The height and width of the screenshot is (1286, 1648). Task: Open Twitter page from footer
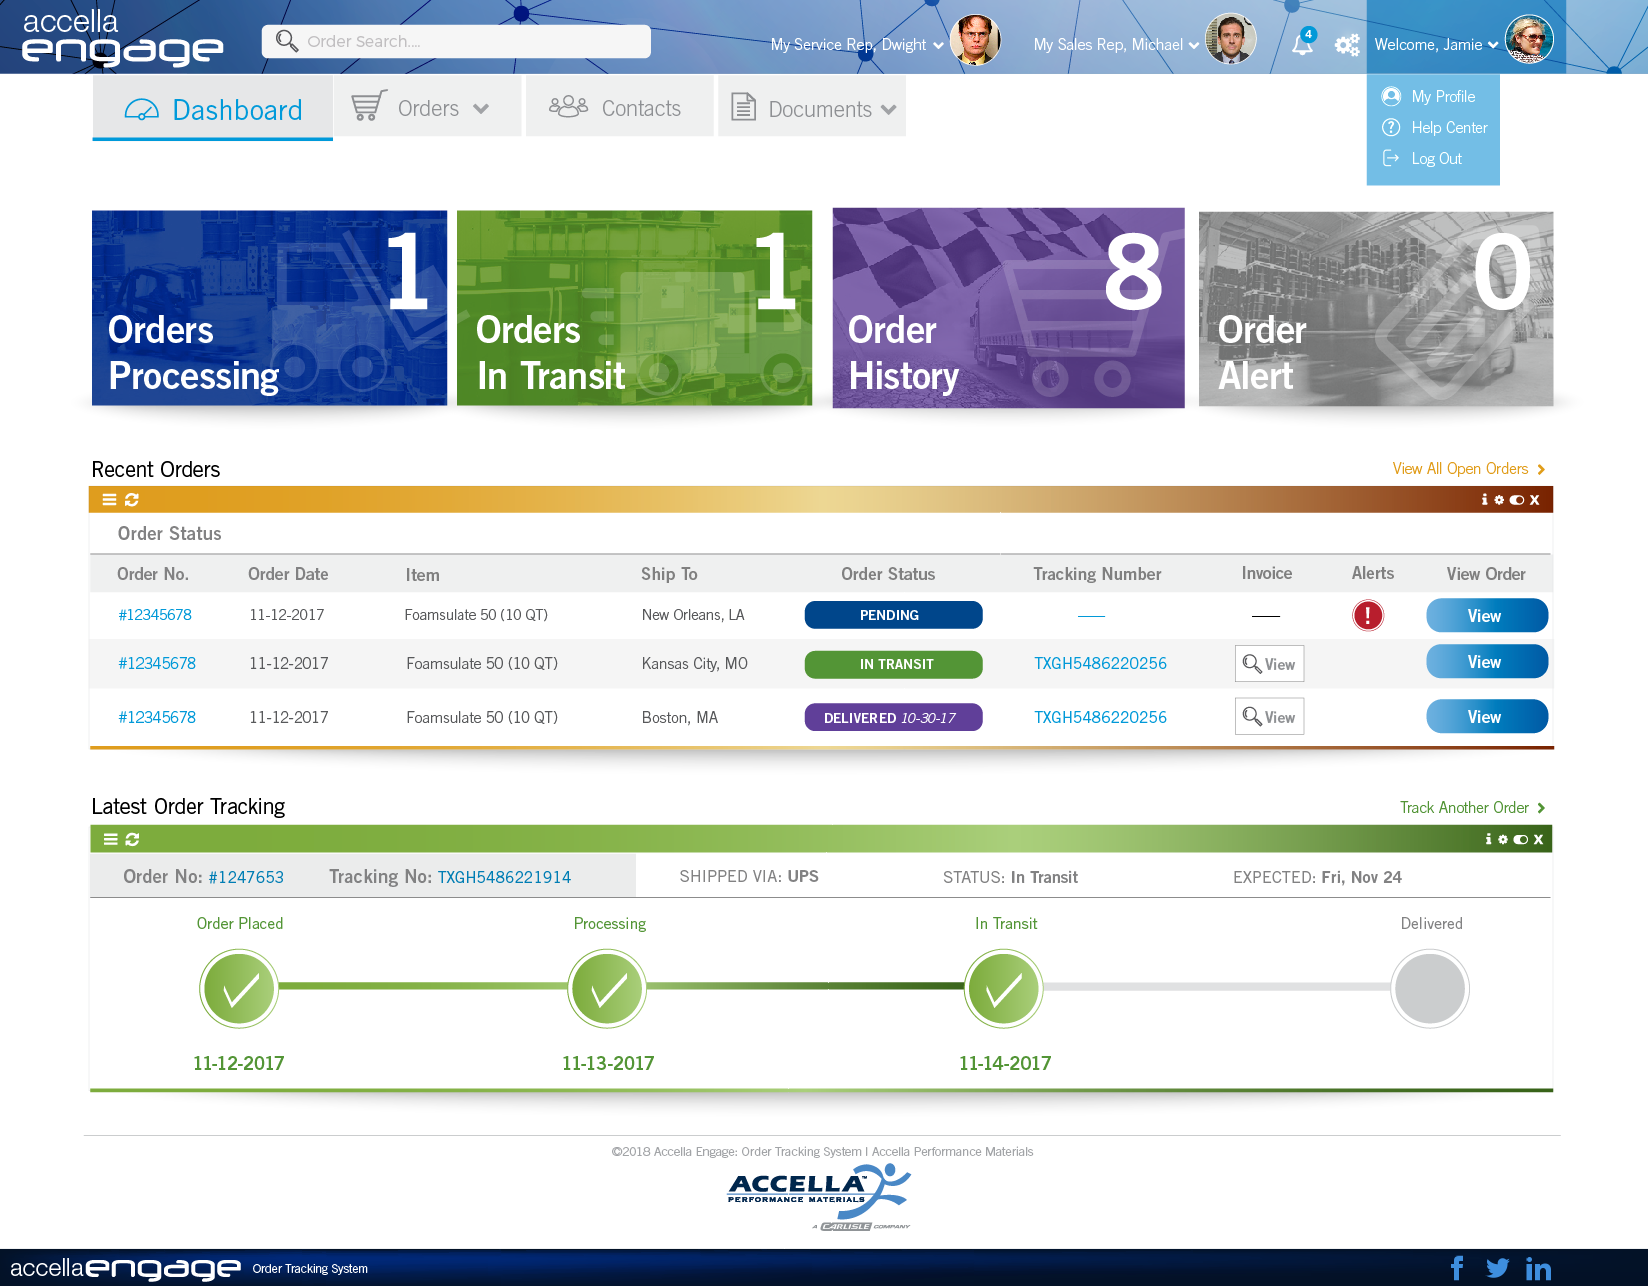pos(1497,1268)
